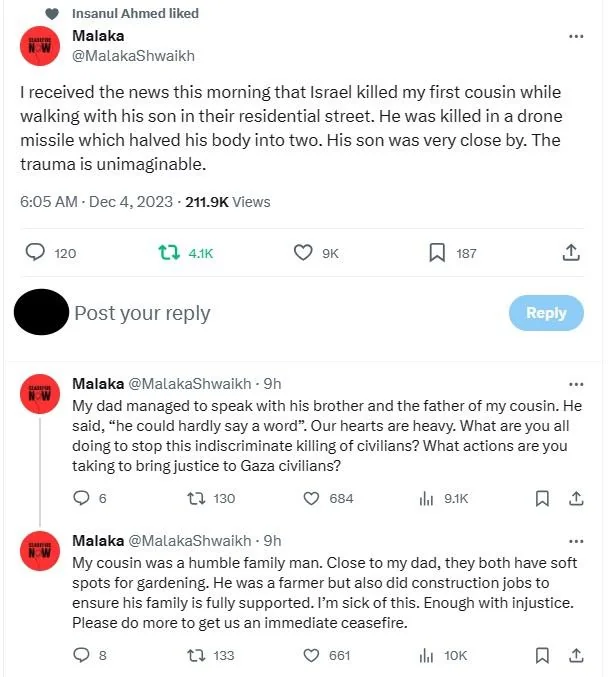This screenshot has height=677, width=612.
Task: Bookmark the "My dad managed" reply
Action: click(x=542, y=499)
